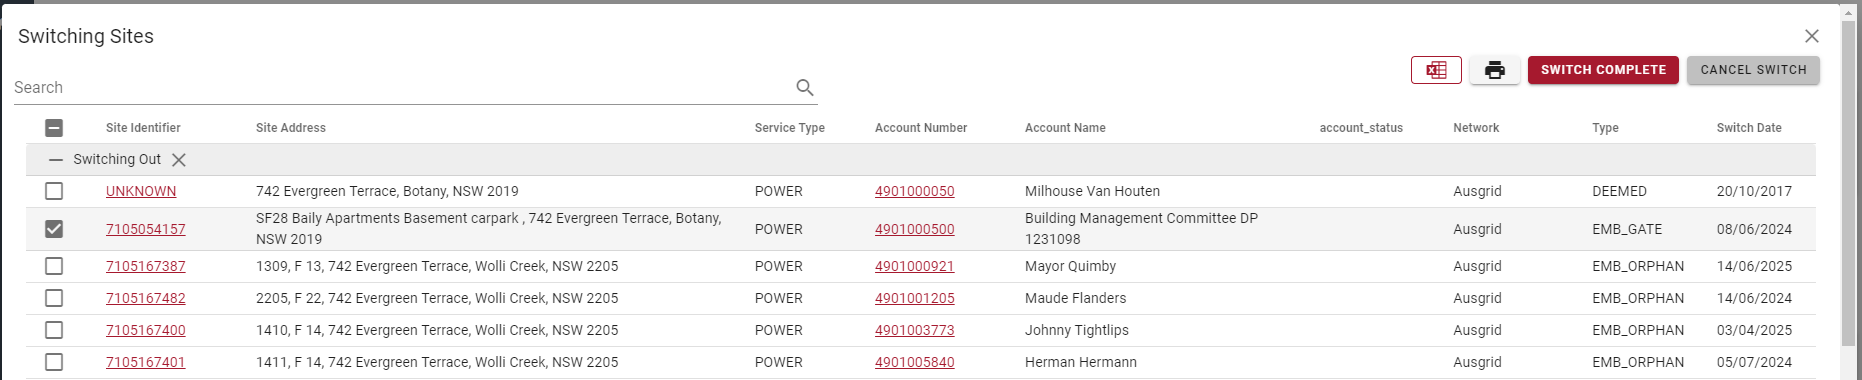This screenshot has height=380, width=1862.
Task: Open site identifier 7105167482
Action: (146, 298)
